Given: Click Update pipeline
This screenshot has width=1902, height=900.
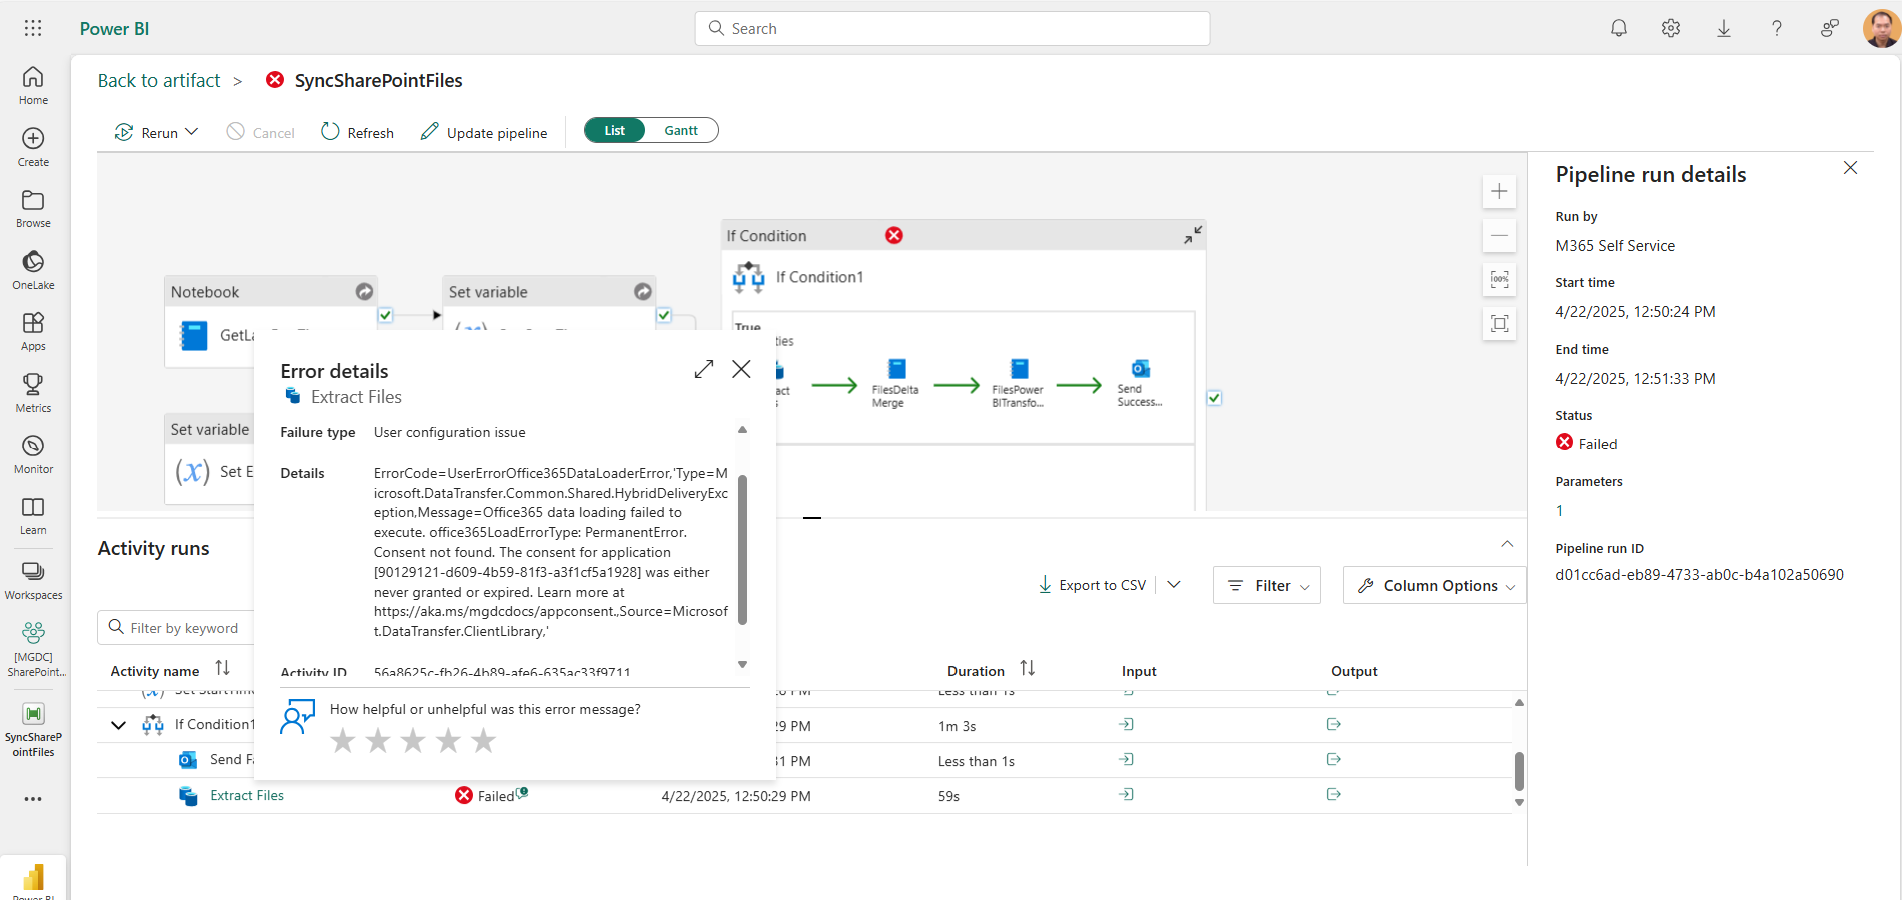Looking at the screenshot, I should [484, 132].
